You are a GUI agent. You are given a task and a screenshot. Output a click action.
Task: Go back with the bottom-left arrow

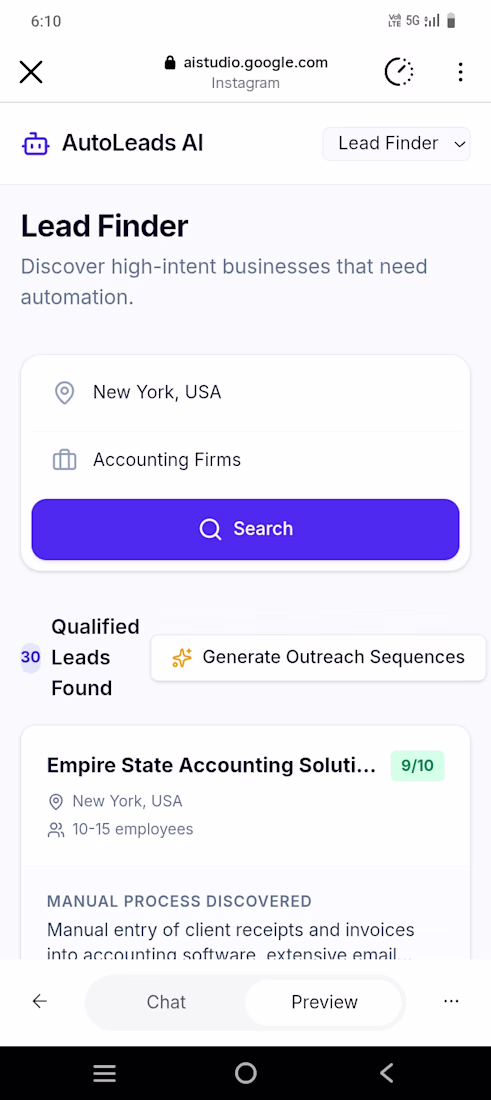[x=40, y=1001]
